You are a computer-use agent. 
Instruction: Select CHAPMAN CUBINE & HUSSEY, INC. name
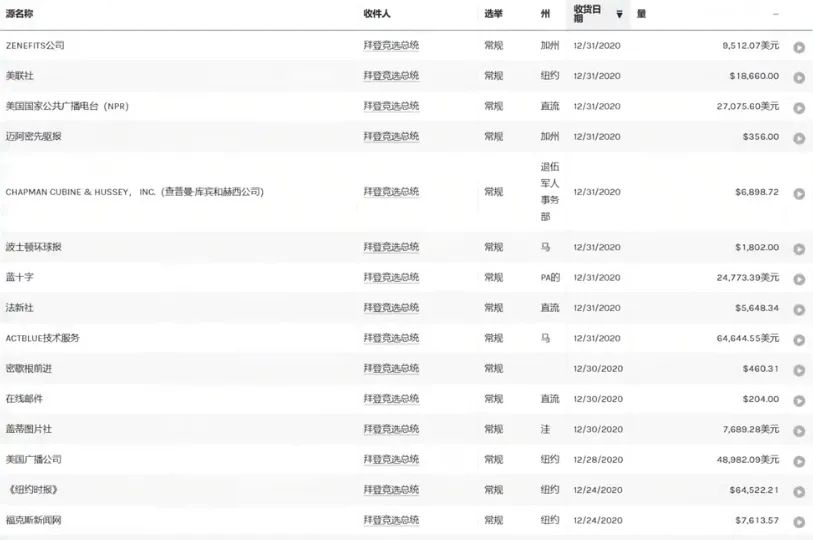[x=134, y=192]
